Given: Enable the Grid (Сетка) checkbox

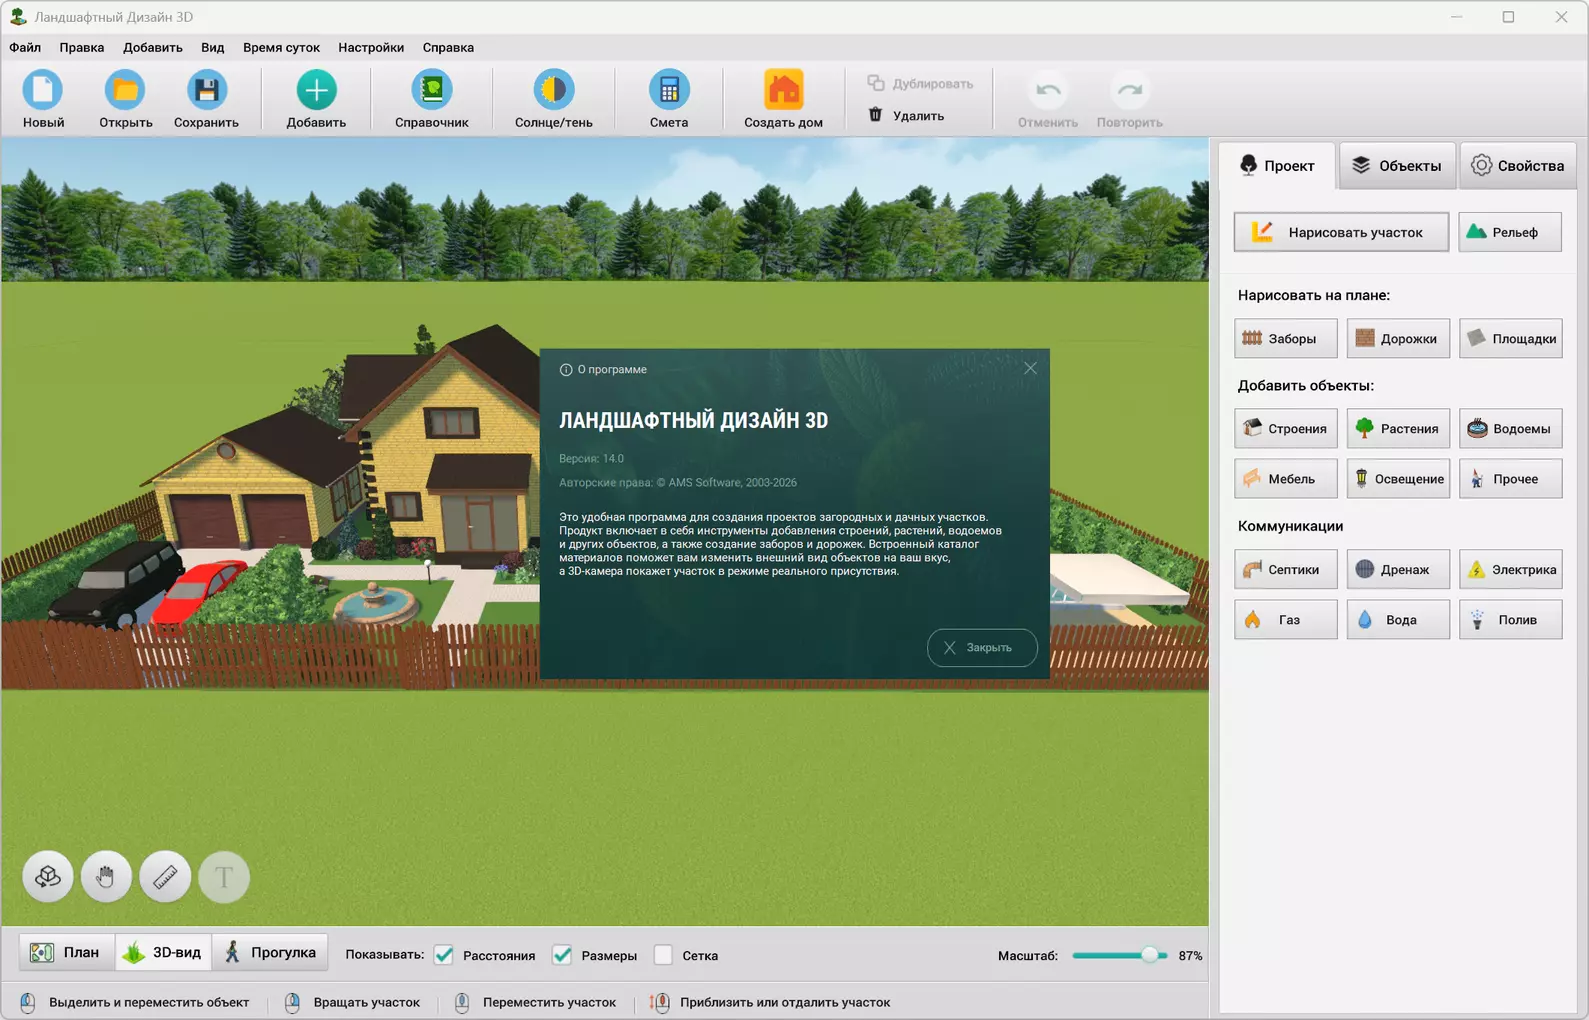Looking at the screenshot, I should 663,955.
